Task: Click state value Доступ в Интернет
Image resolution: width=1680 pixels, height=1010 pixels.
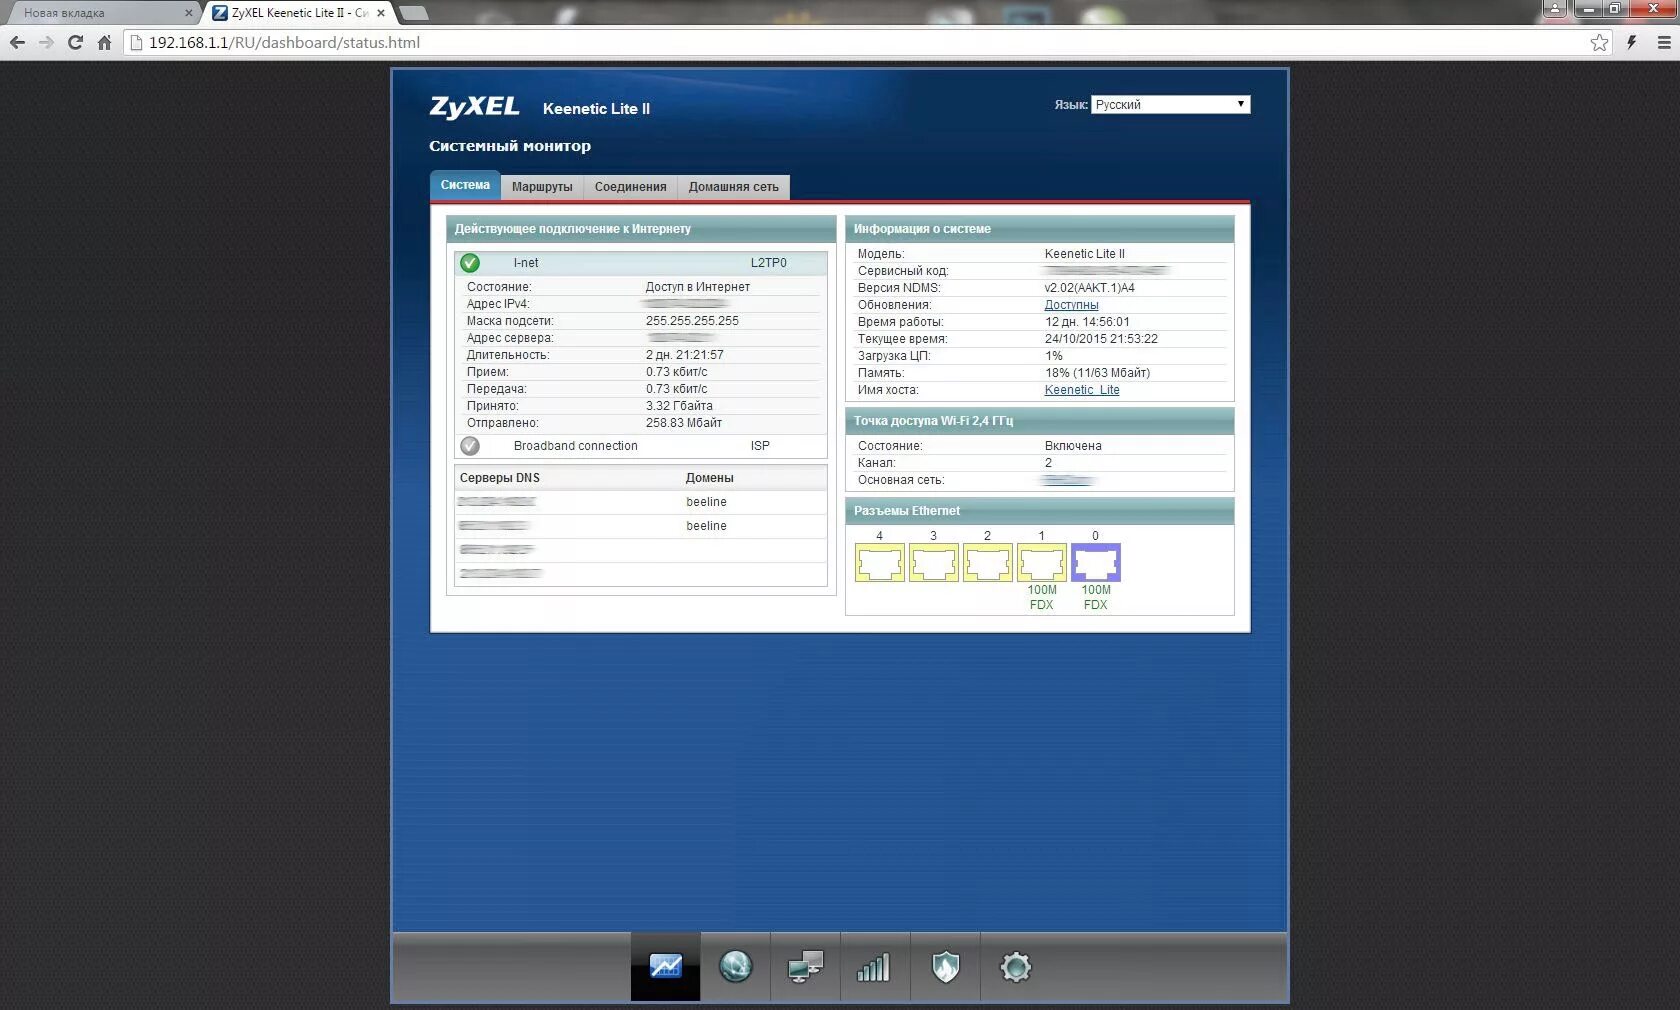Action: pyautogui.click(x=697, y=287)
